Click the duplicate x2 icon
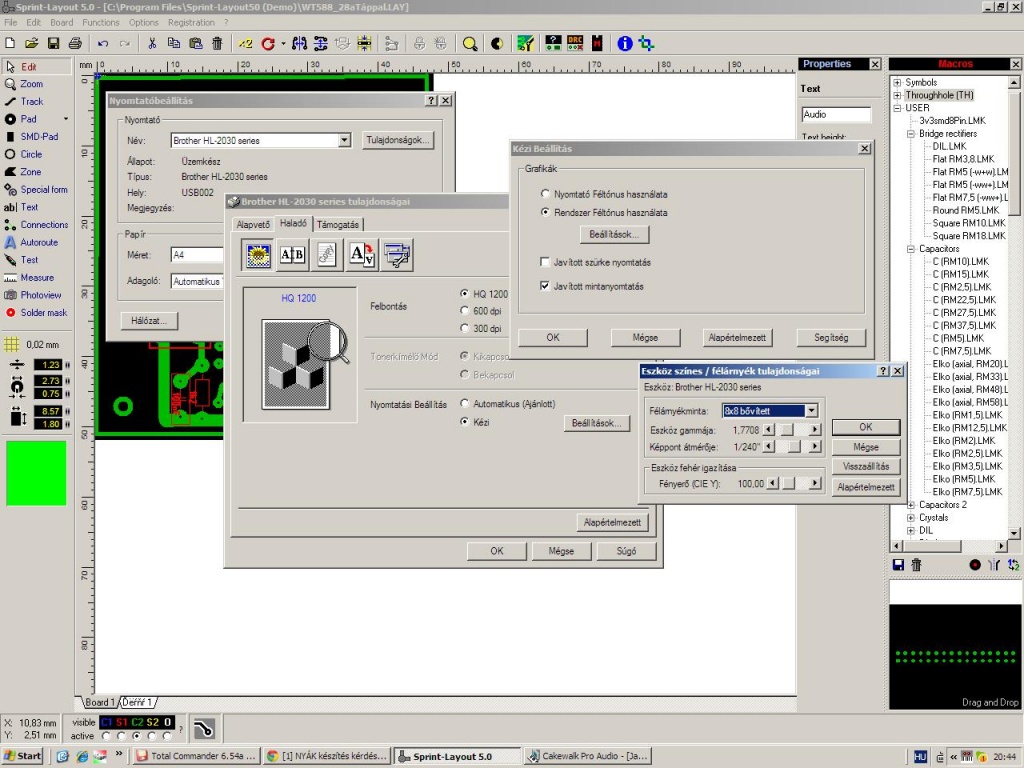Screen dimensions: 1024x768 (245, 44)
